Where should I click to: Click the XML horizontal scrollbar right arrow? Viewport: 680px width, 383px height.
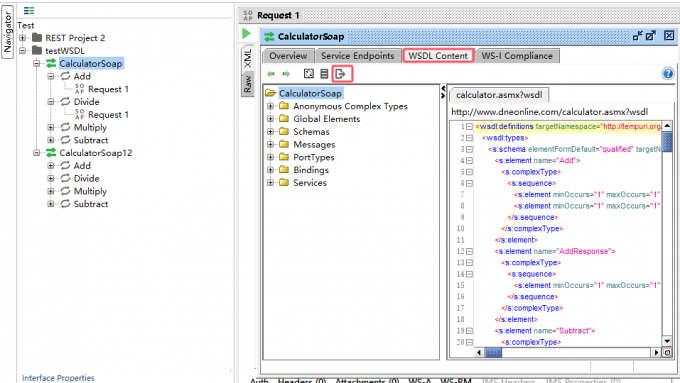tap(657, 353)
